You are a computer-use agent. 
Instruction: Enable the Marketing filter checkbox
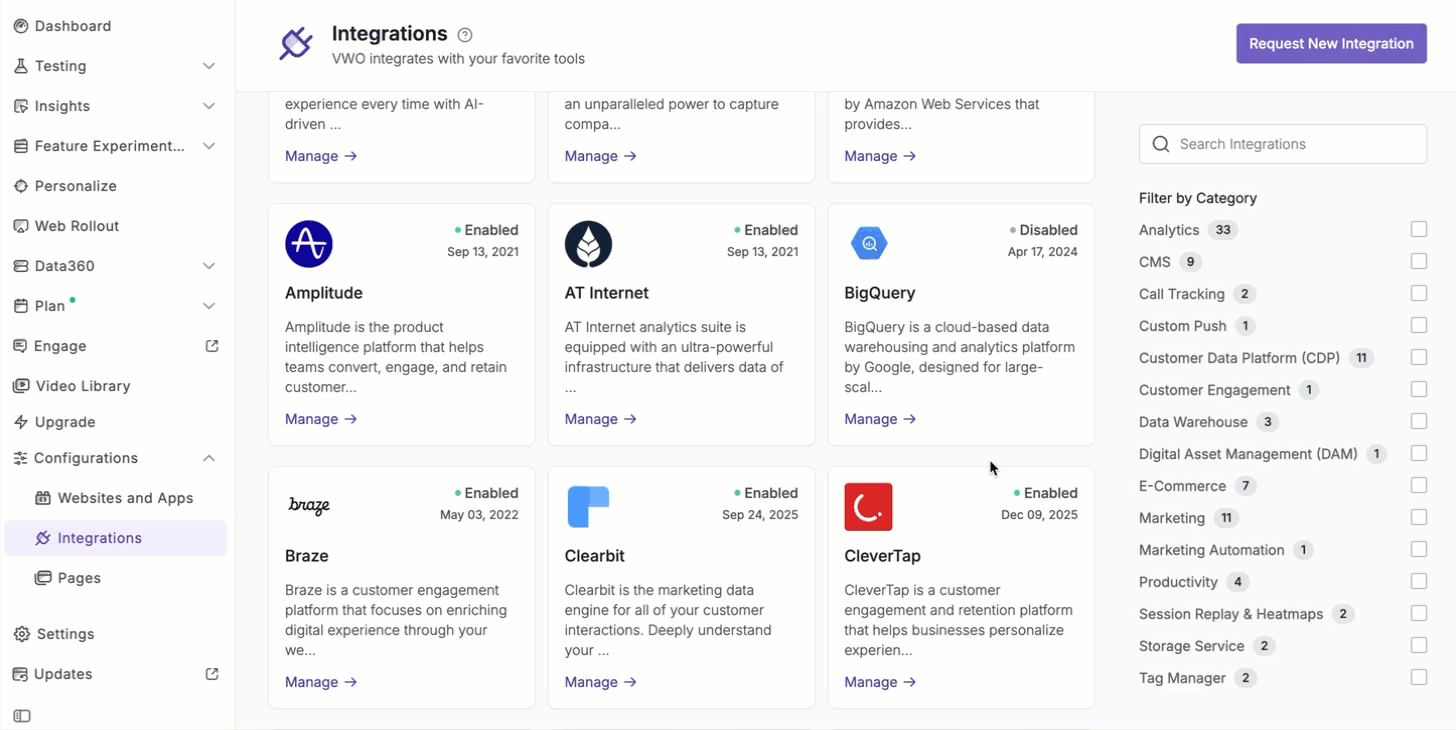pos(1418,517)
